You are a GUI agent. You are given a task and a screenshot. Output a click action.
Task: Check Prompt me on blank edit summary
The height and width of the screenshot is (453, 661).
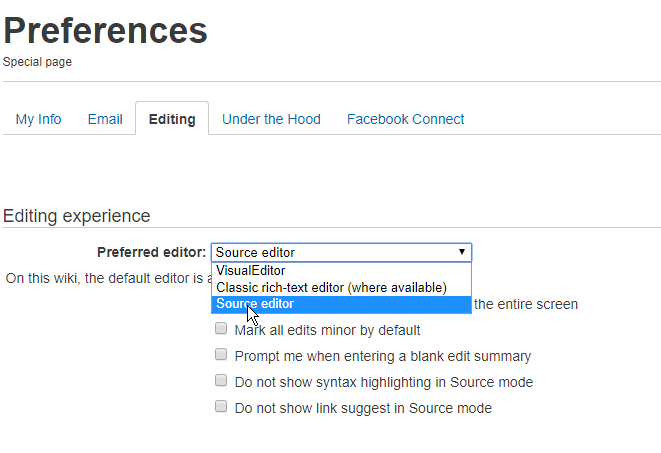coord(221,355)
